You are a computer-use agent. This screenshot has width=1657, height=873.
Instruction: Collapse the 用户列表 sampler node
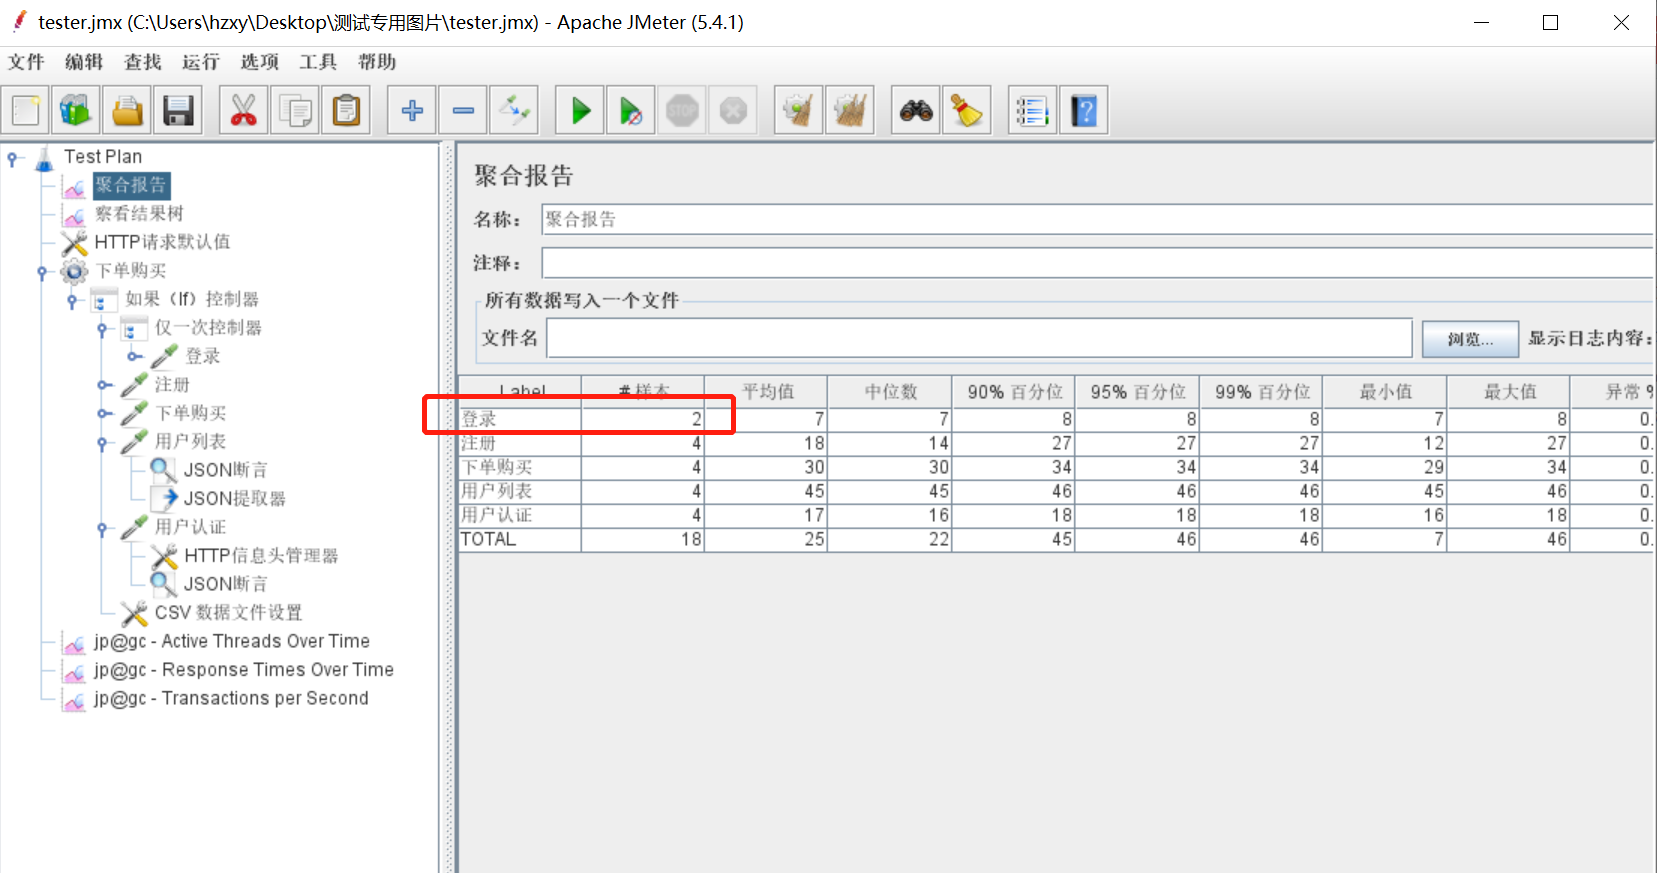[102, 443]
